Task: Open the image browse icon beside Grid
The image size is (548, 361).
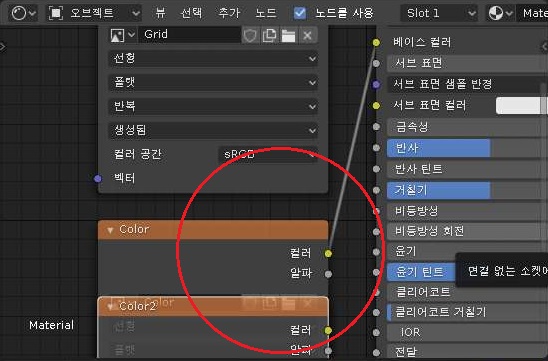Action: tap(122, 35)
